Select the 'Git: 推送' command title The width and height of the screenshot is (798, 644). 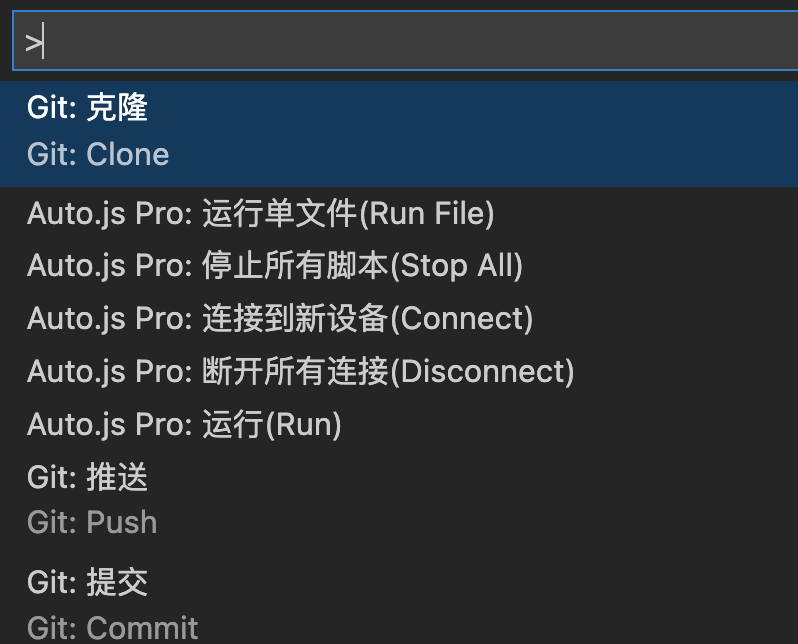tap(88, 478)
